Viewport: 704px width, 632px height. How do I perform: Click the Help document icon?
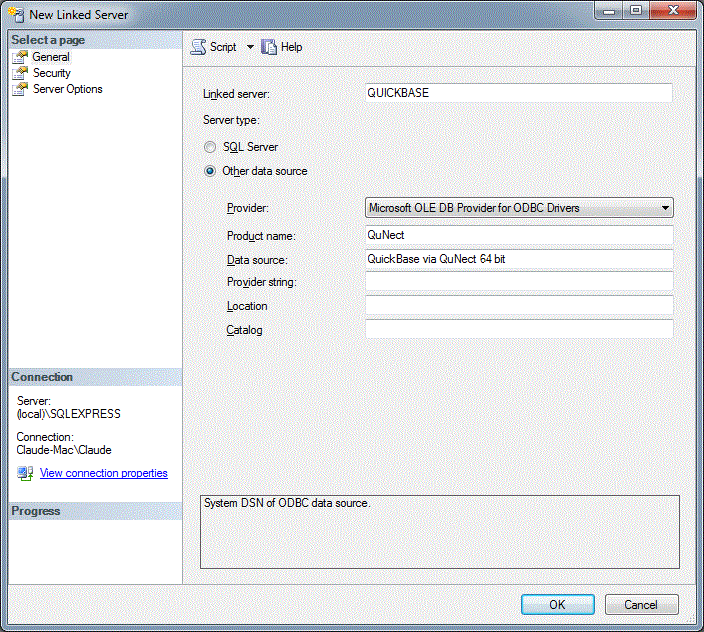(x=269, y=47)
